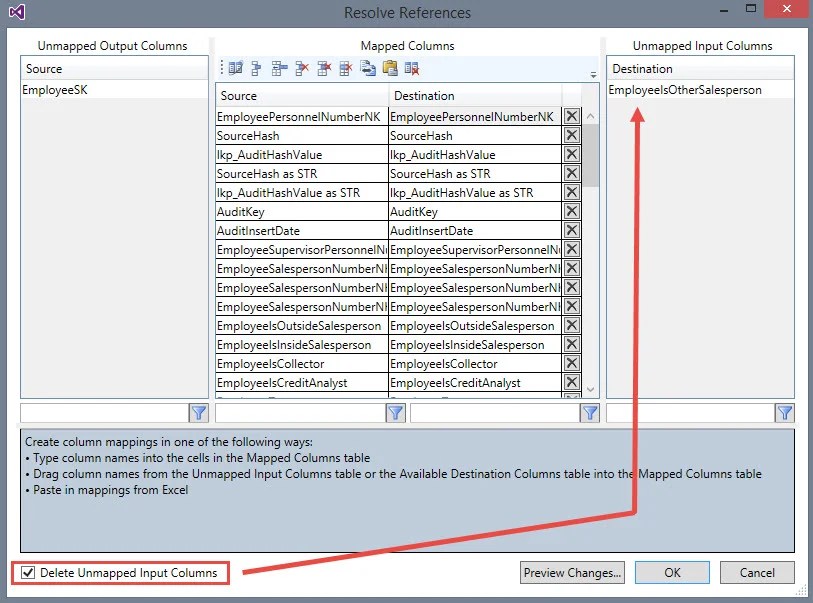Open the toolbar overflow chevron
The image size is (813, 603).
(x=220, y=67)
